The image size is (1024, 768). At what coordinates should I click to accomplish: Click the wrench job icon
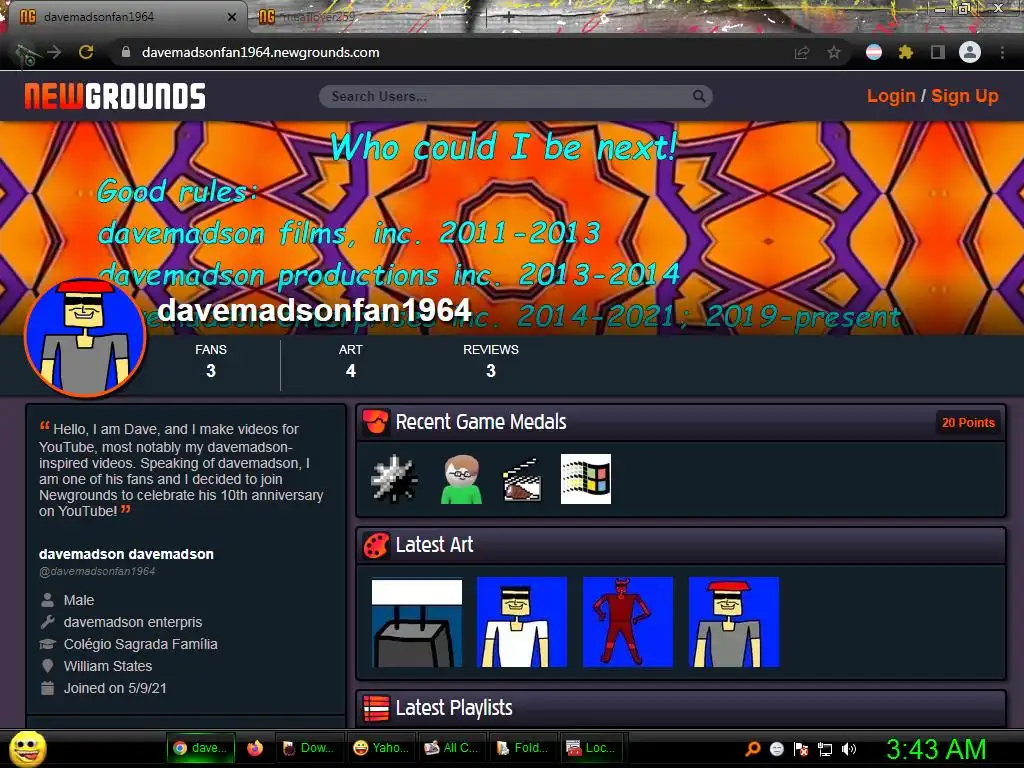point(47,622)
